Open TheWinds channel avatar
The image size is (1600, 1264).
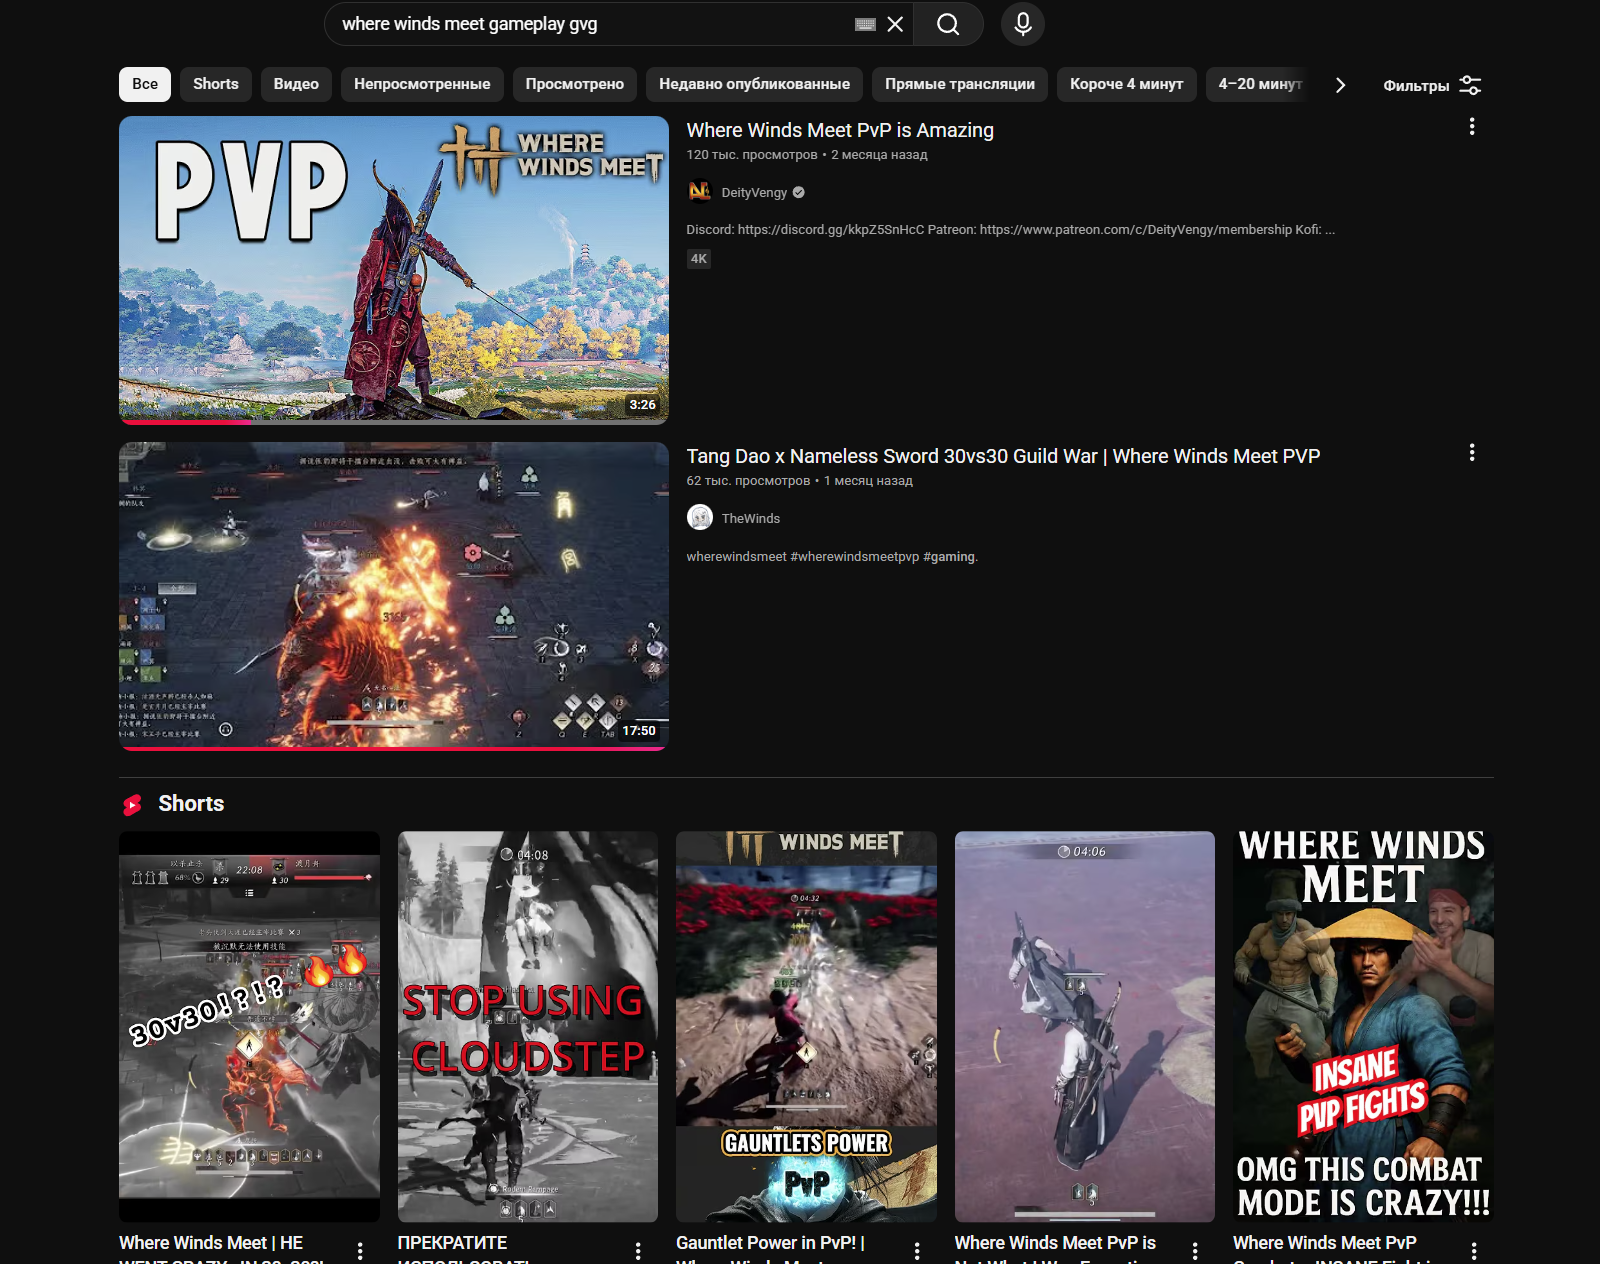[700, 517]
